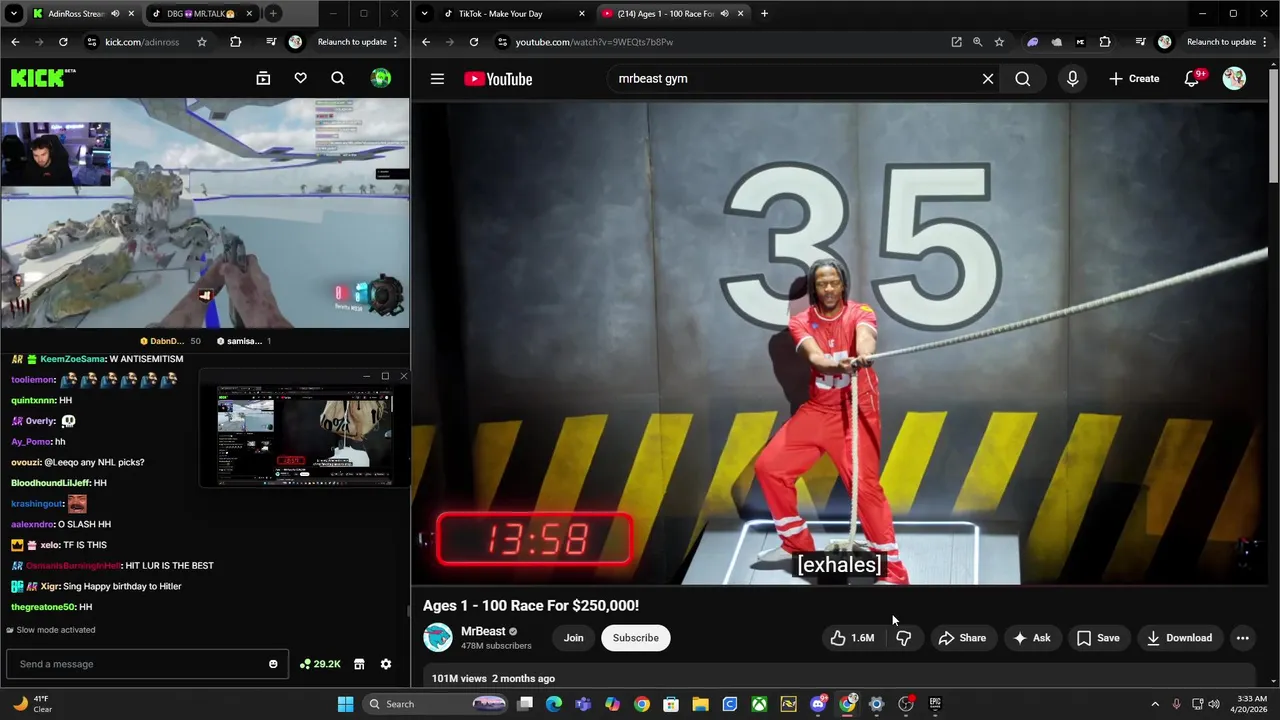The width and height of the screenshot is (1280, 720).
Task: Open Kick profile avatar menu
Action: 381,78
